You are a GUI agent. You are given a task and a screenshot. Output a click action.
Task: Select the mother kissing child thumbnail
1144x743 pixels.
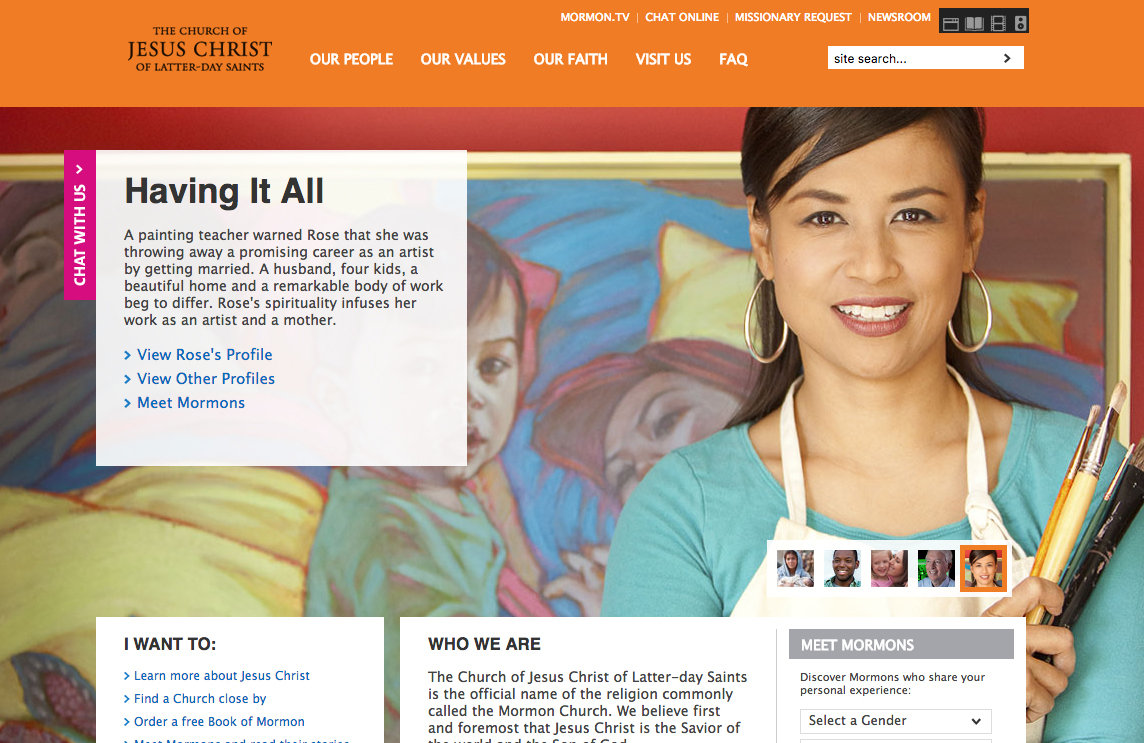889,569
